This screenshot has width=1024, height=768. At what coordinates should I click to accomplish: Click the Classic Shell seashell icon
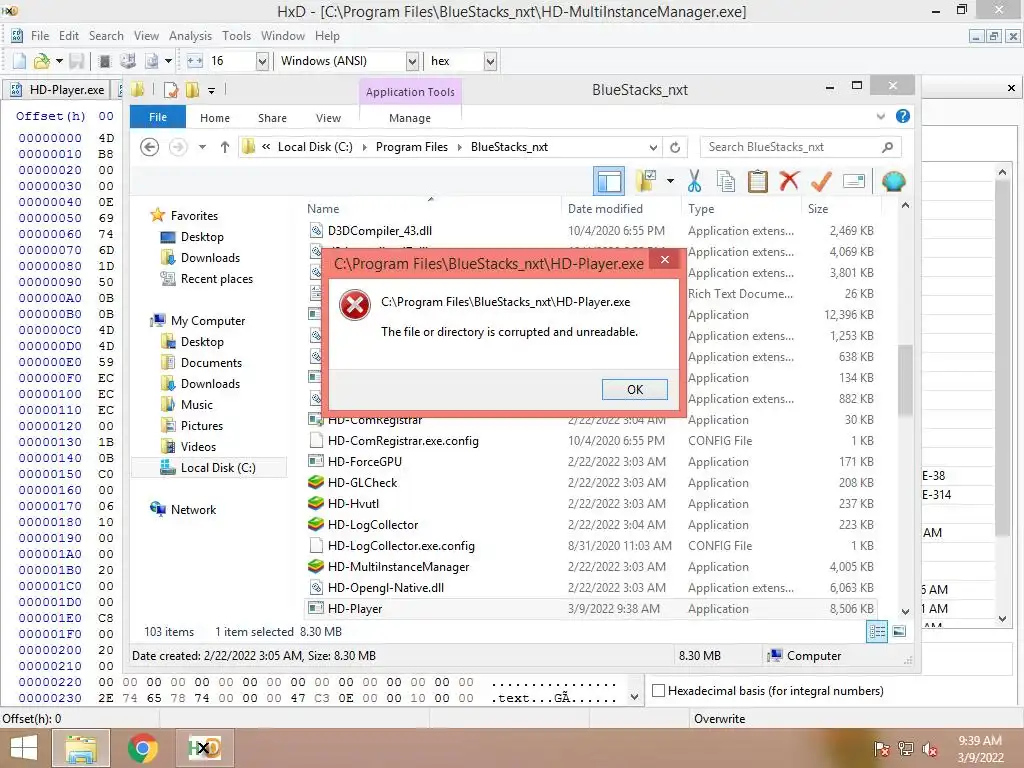[x=893, y=180]
